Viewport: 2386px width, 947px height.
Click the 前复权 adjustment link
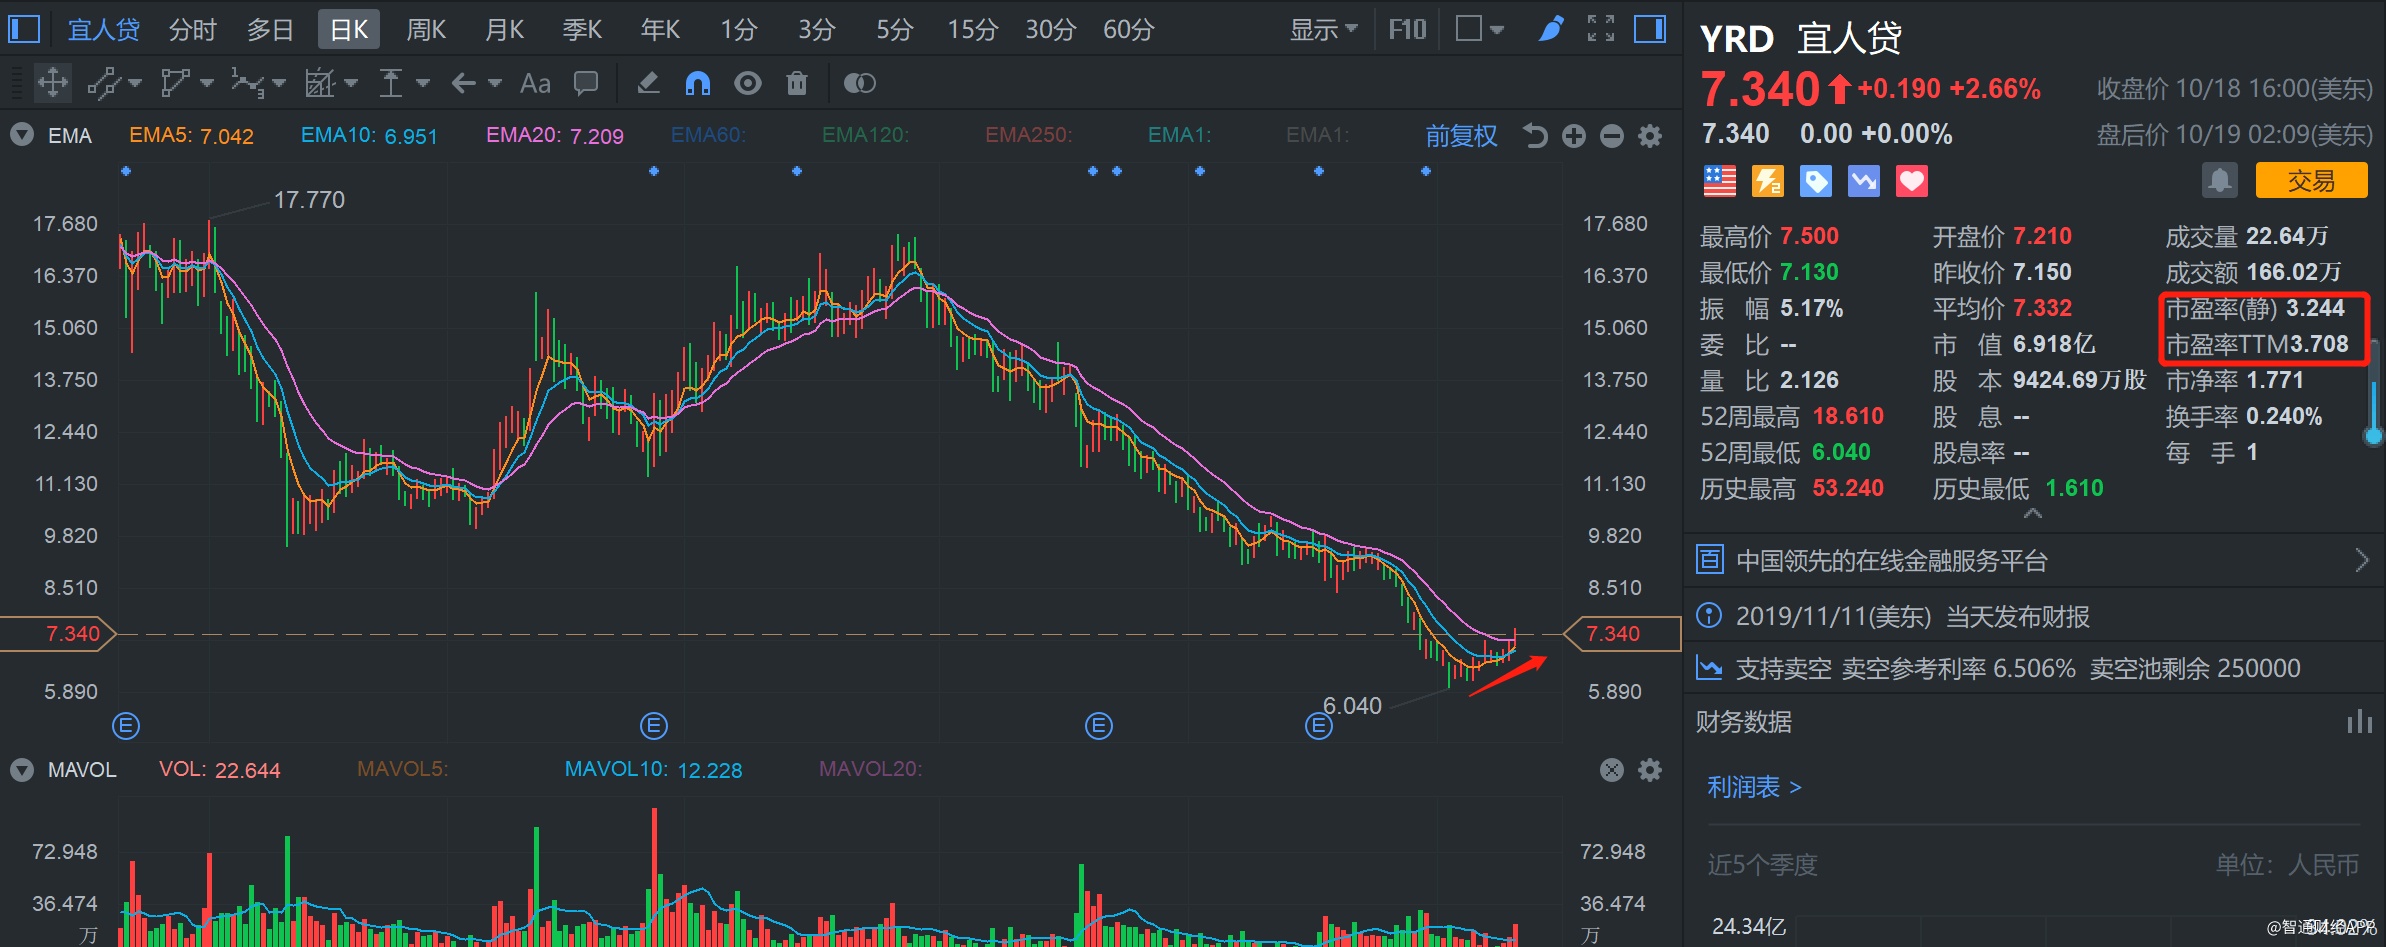(x=1461, y=136)
